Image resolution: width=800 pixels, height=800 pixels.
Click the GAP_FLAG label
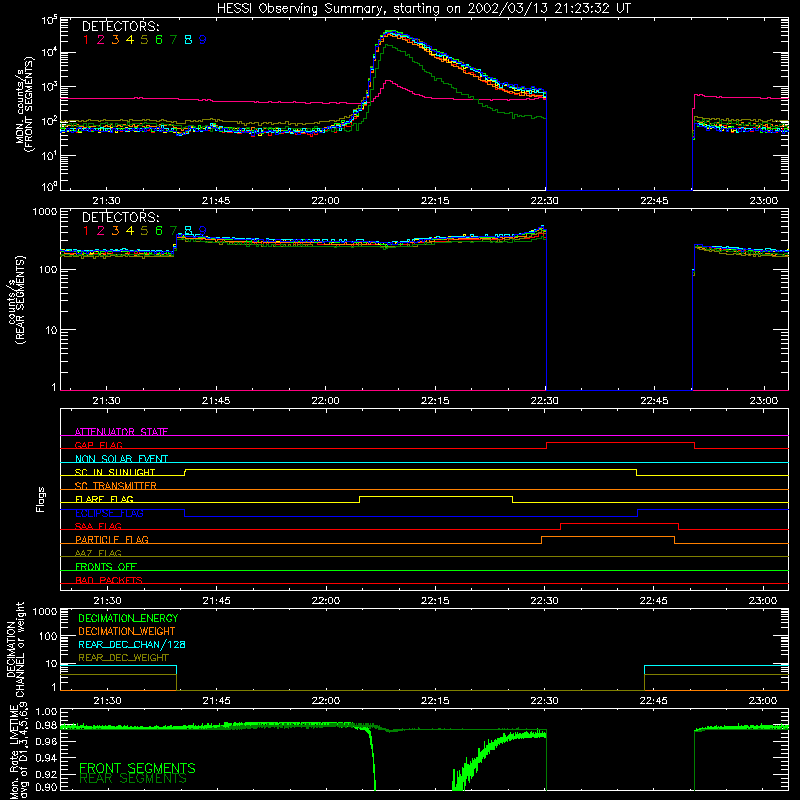tap(98, 445)
